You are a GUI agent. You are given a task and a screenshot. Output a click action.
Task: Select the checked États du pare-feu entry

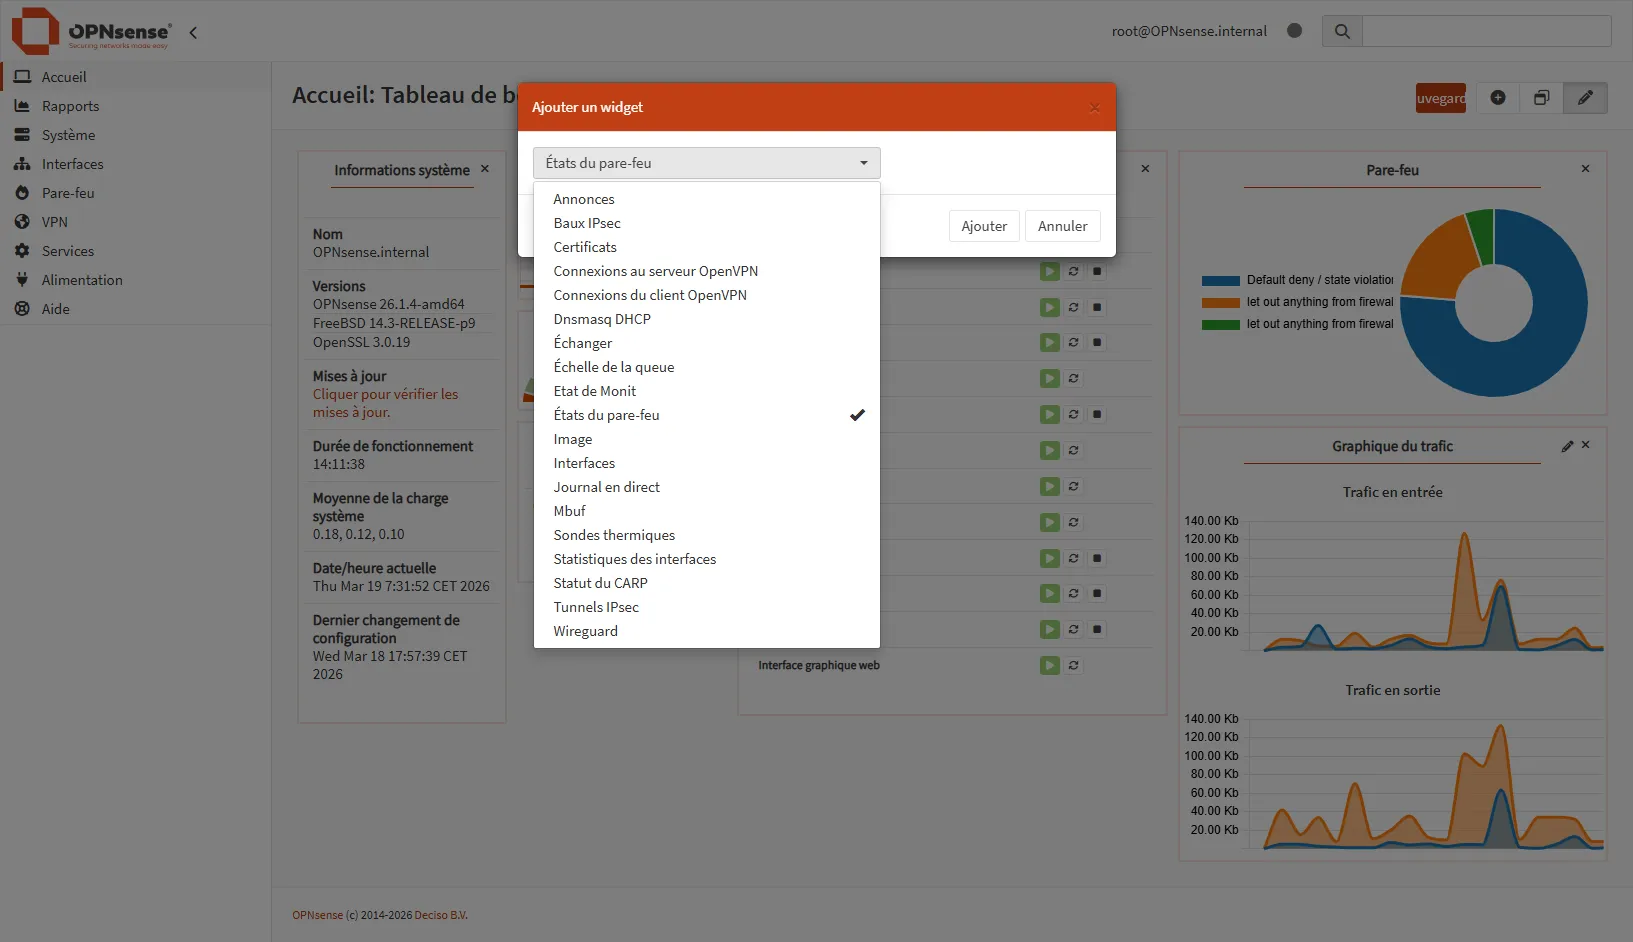(607, 414)
